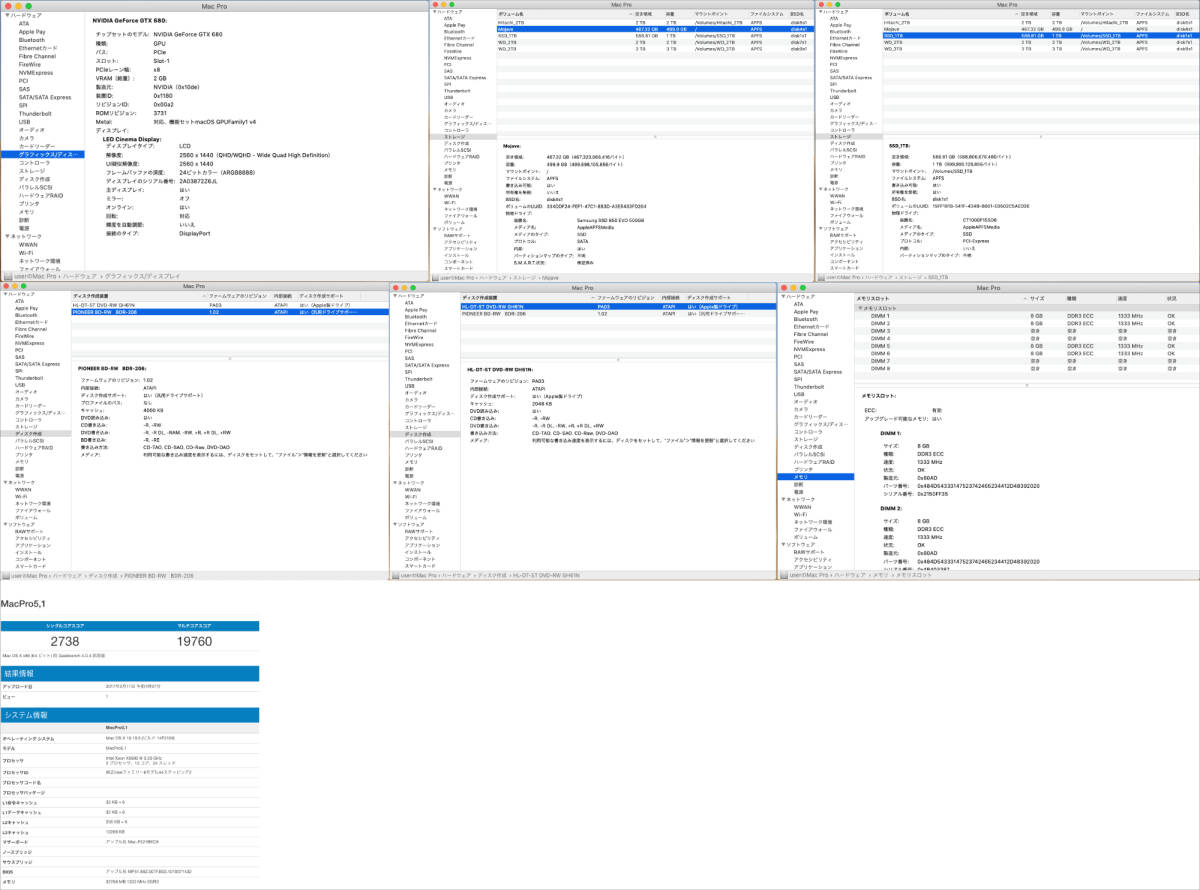Collapse ハードウェア section in the memory window
The image size is (1200, 890).
click(x=784, y=297)
